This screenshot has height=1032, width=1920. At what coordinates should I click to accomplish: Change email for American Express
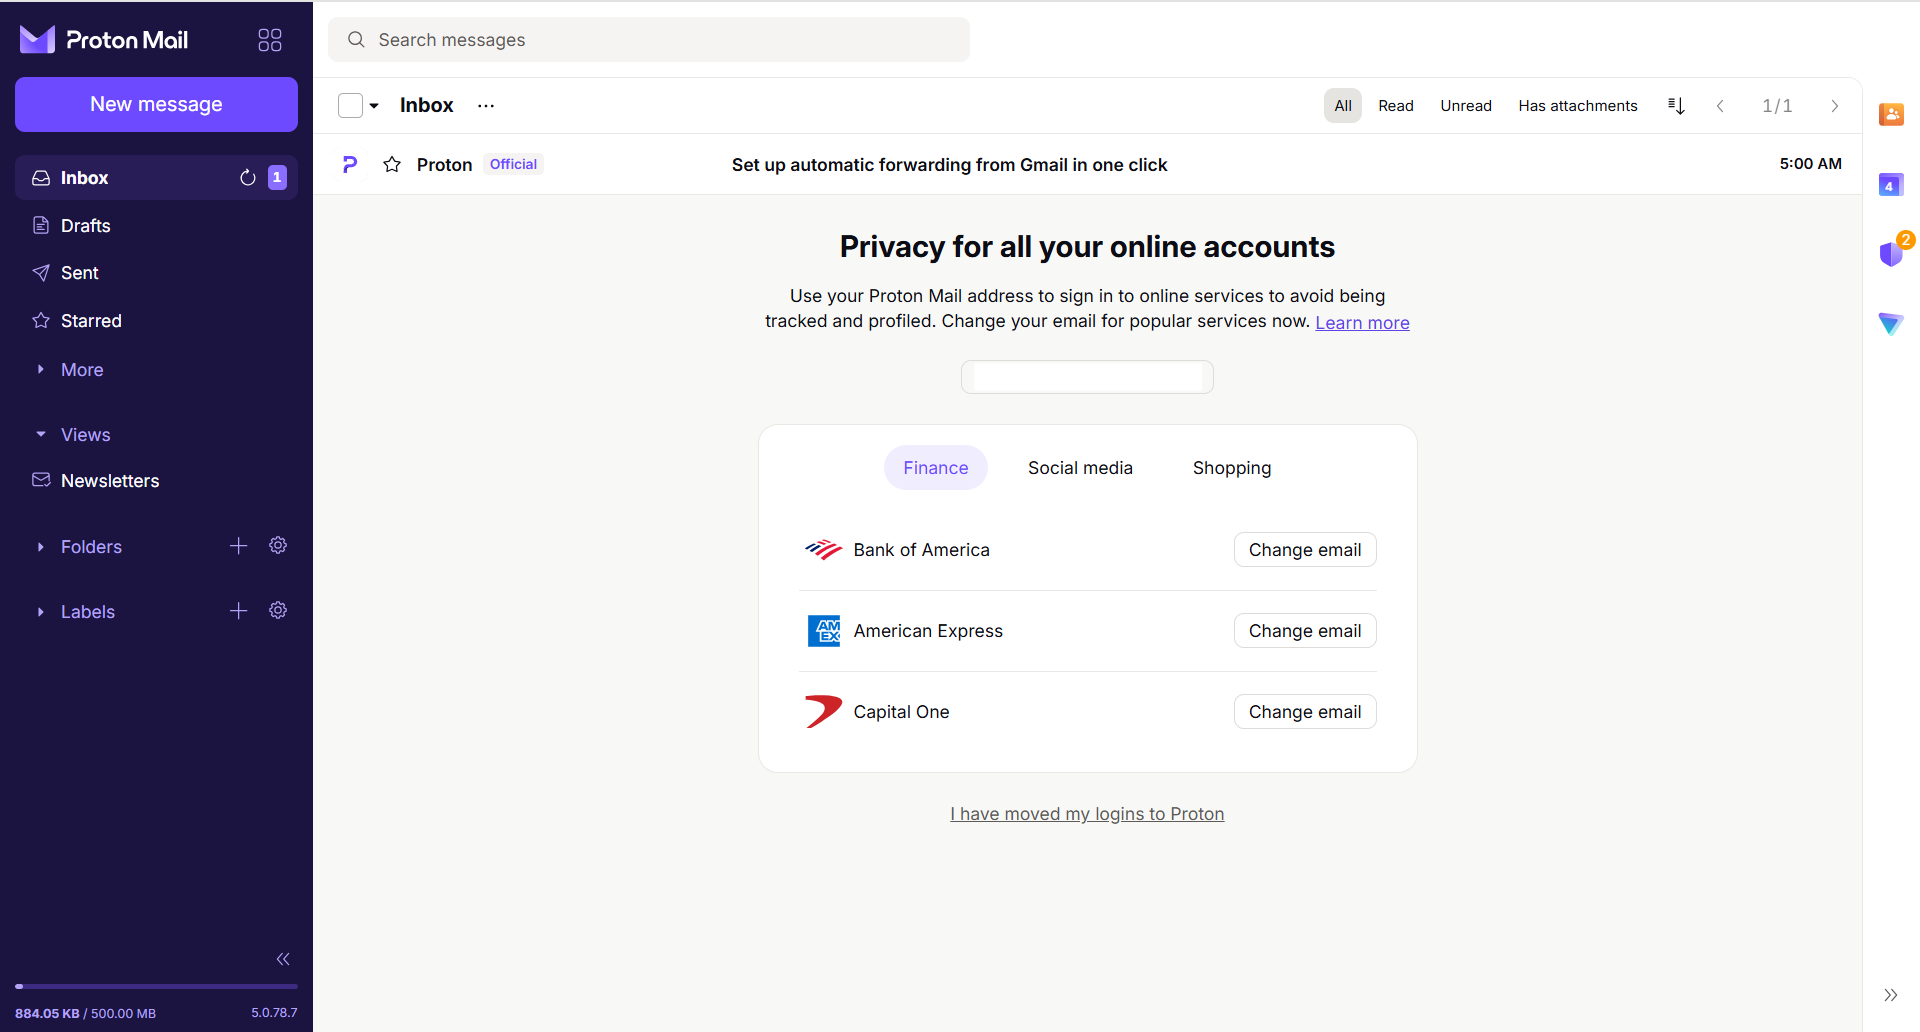pos(1305,631)
